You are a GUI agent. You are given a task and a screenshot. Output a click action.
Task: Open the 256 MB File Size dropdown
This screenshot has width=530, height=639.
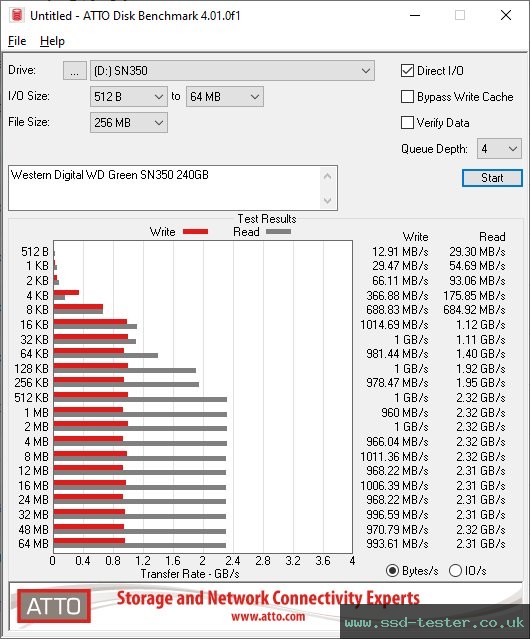(x=129, y=123)
